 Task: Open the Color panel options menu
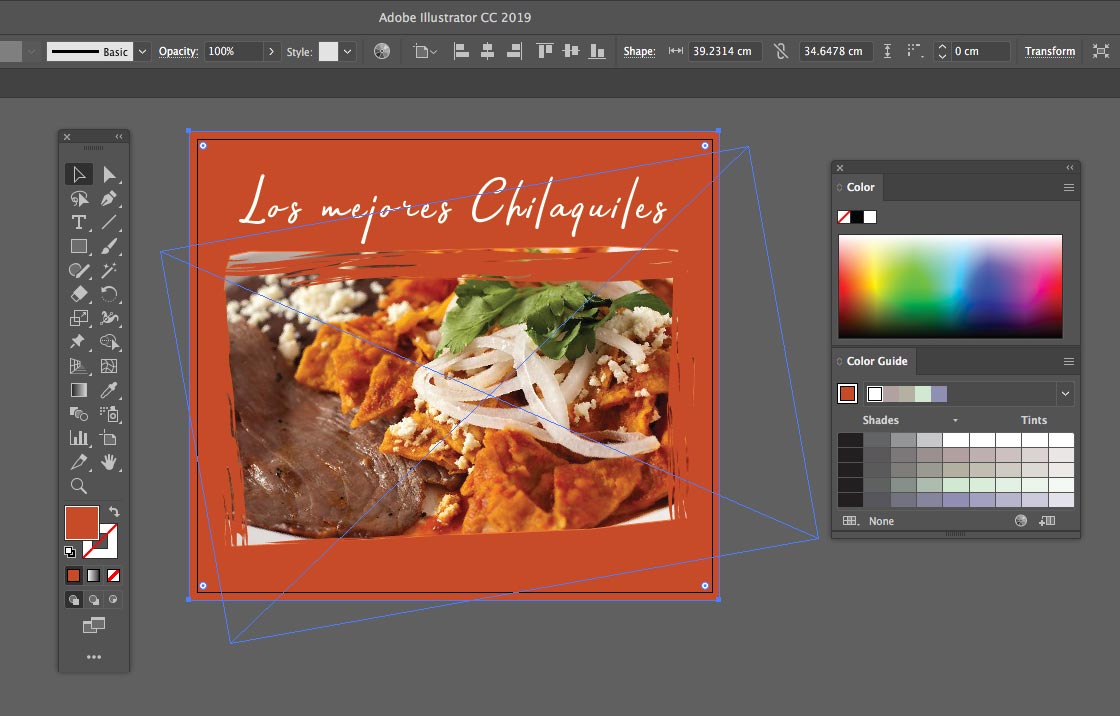coord(1068,187)
